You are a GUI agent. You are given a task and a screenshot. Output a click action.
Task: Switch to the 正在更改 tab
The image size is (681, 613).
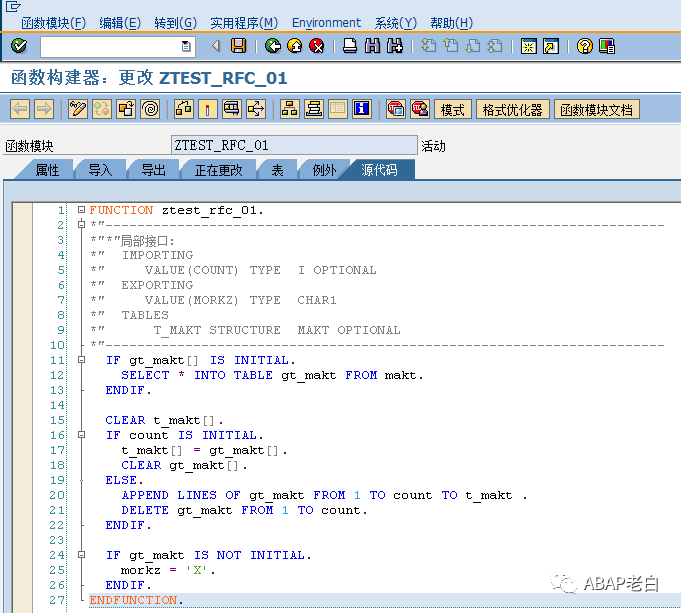point(218,170)
